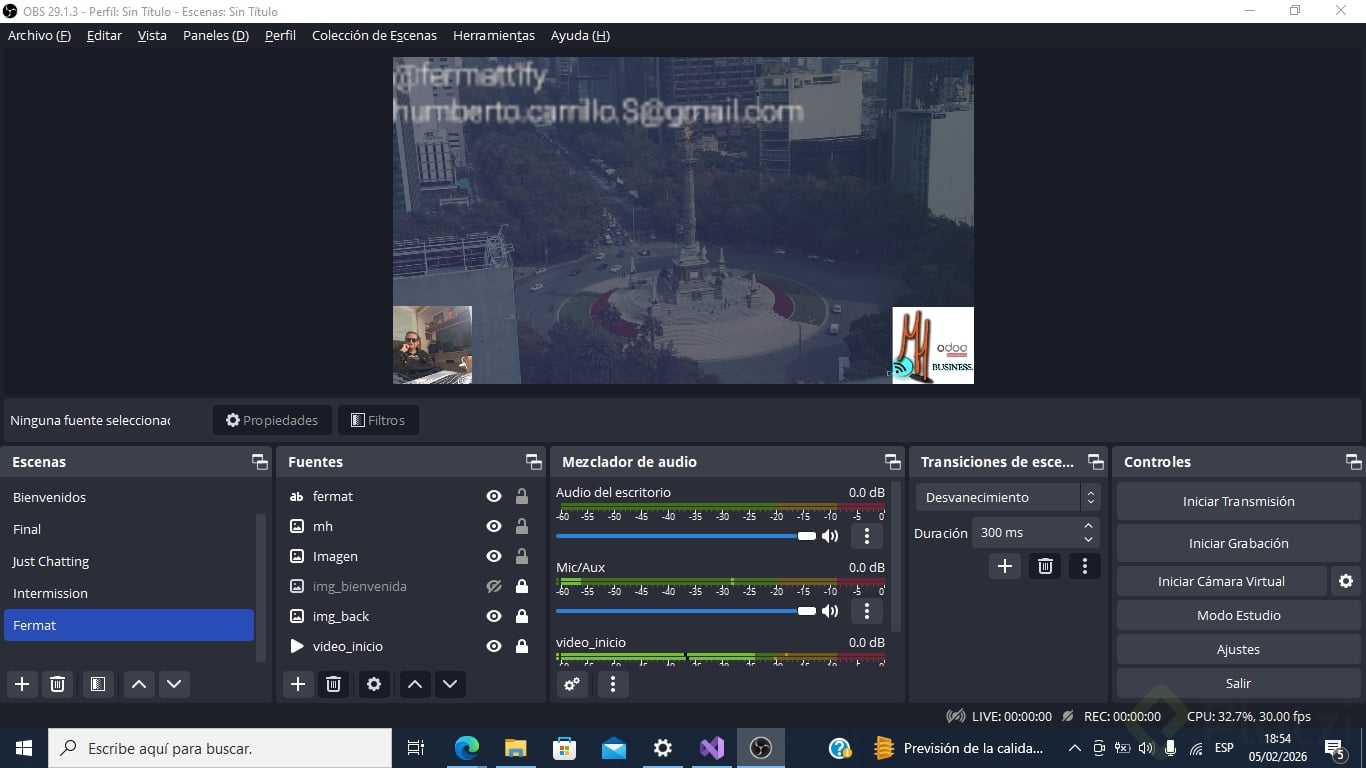
Task: Click the Windows taskbar search box
Action: (x=220, y=748)
